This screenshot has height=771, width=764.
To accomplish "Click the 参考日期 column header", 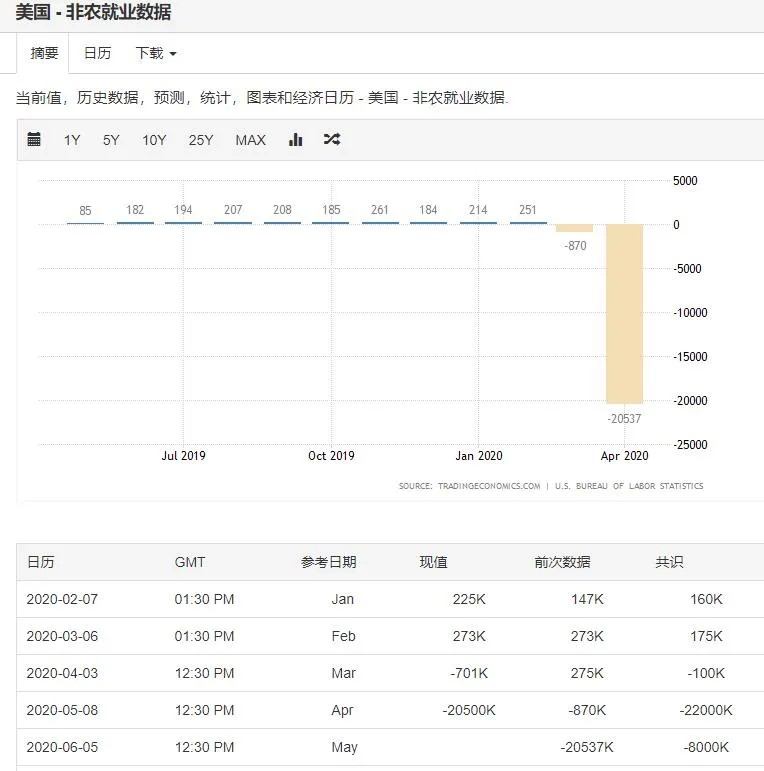I will click(328, 562).
